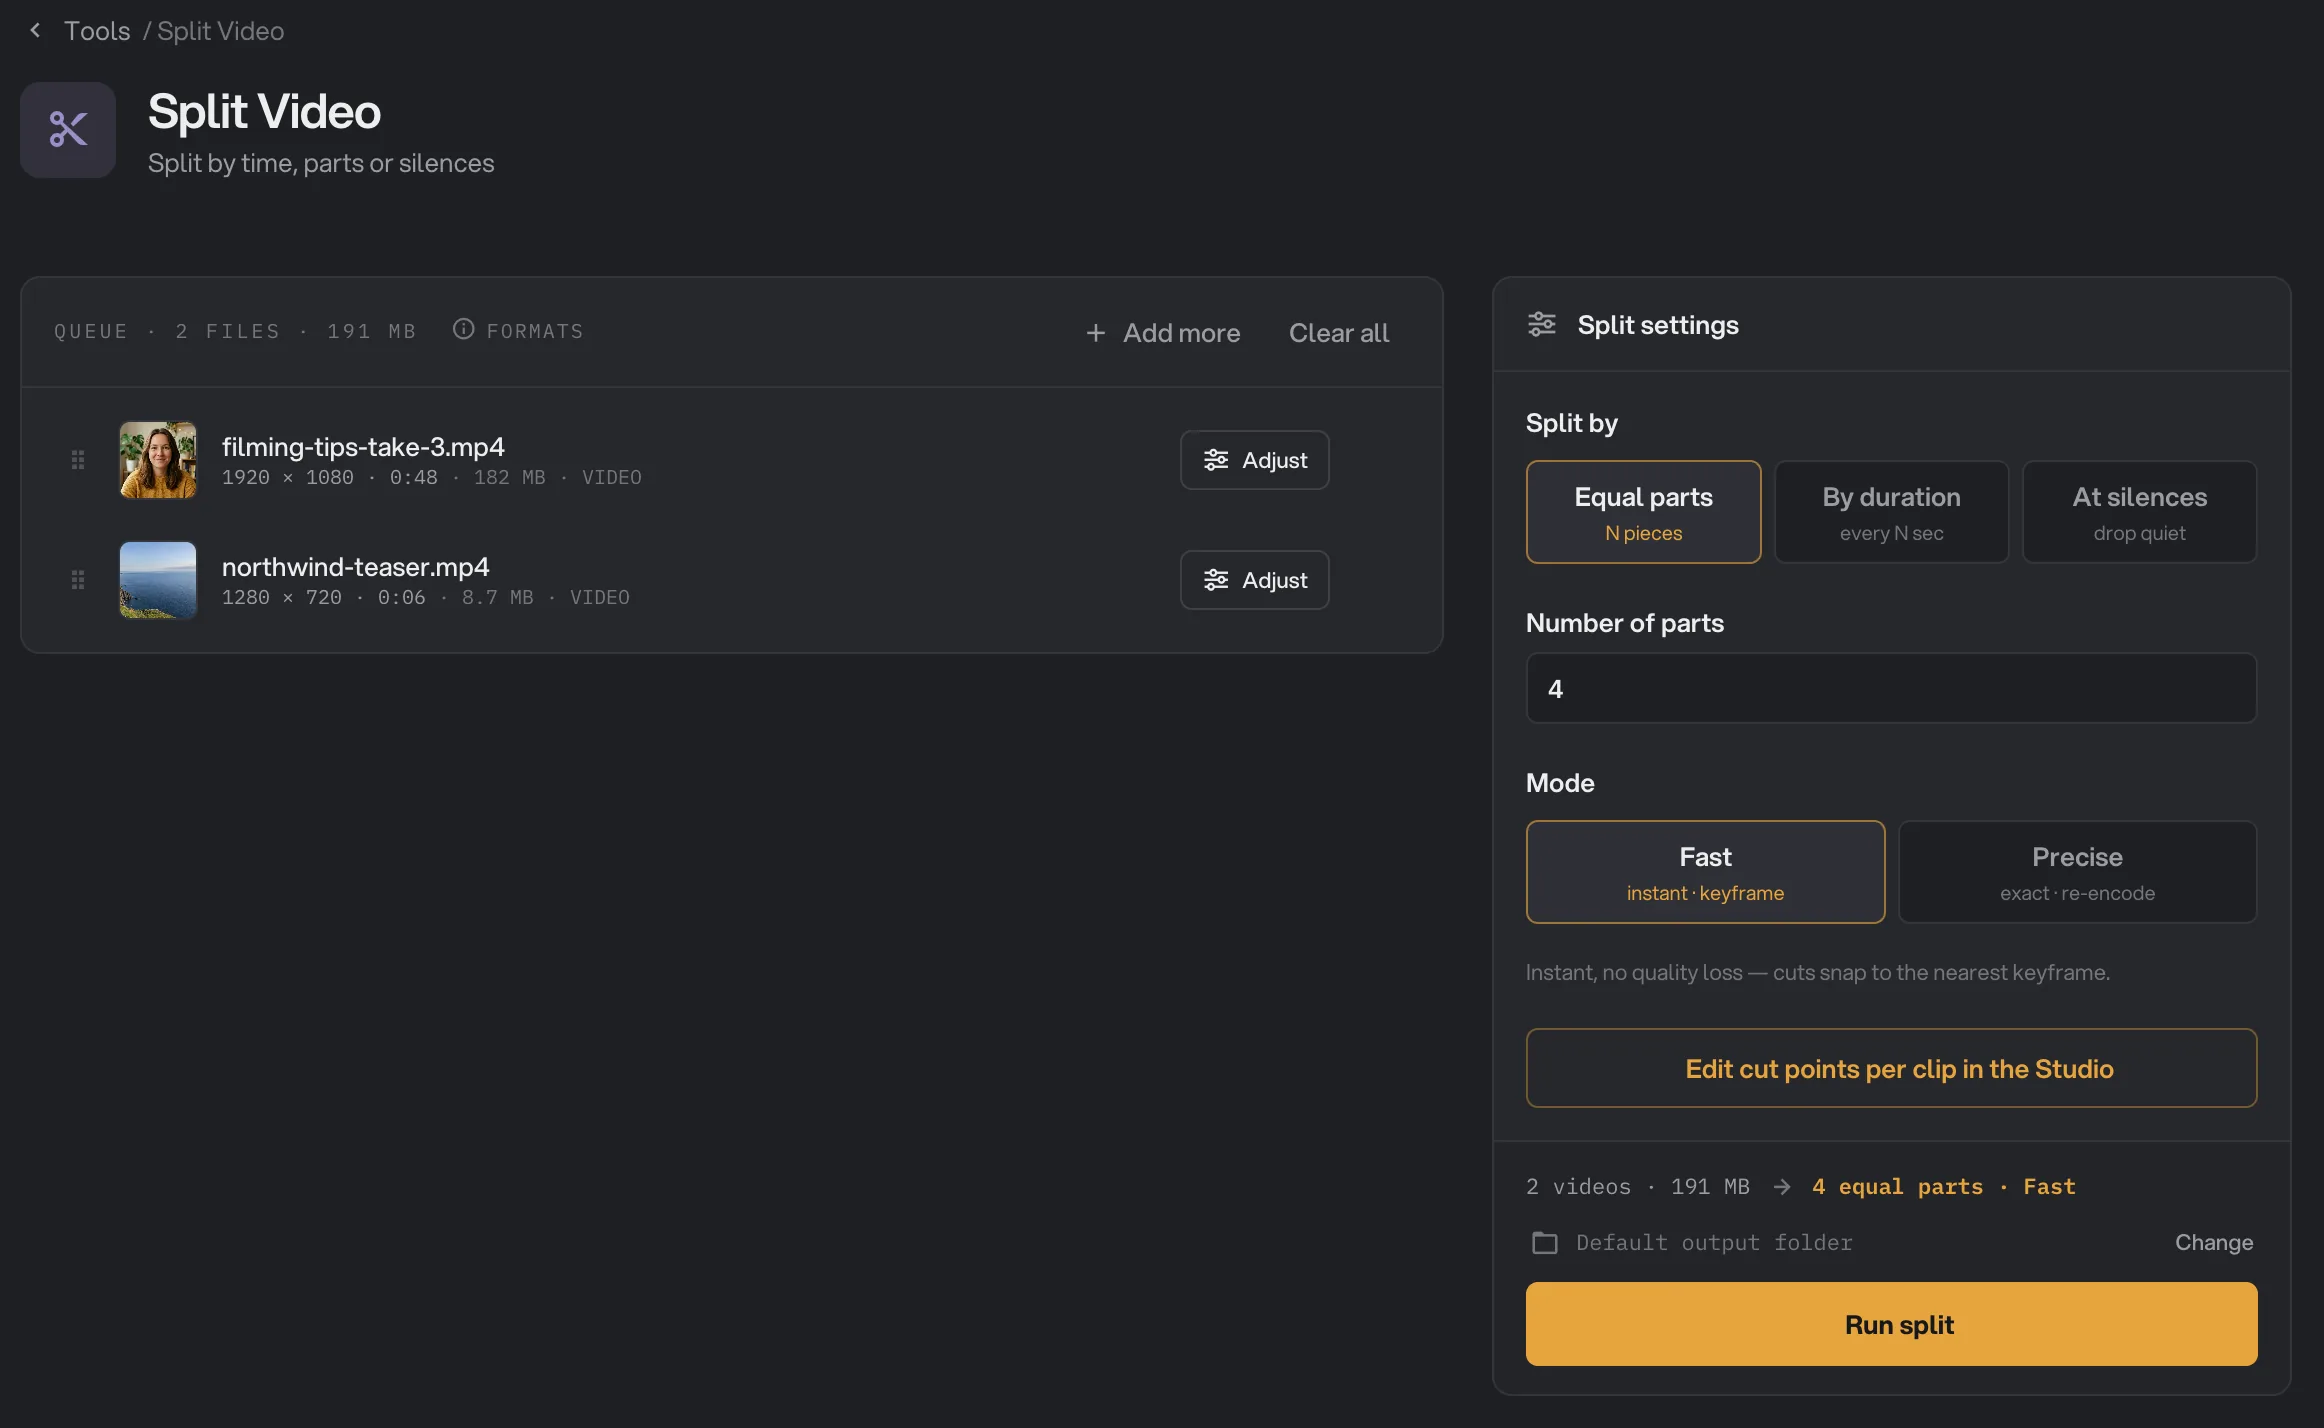
Task: Click the northwind-teaser.mp4 thumbnail
Action: [158, 580]
